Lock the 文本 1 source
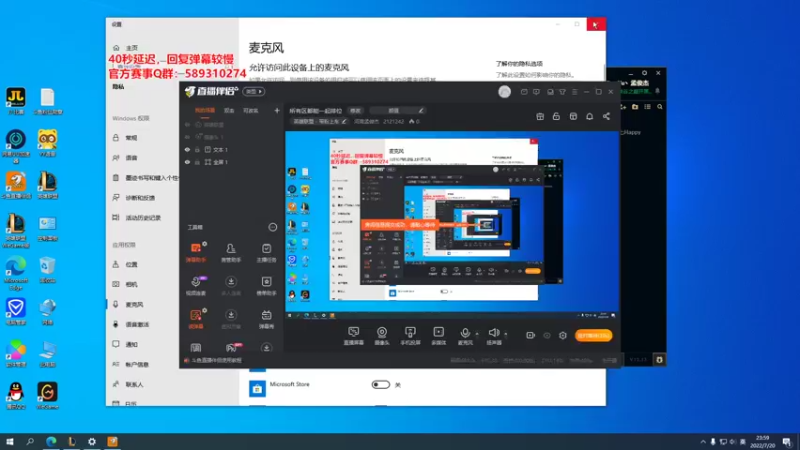The height and width of the screenshot is (450, 800). pos(197,149)
